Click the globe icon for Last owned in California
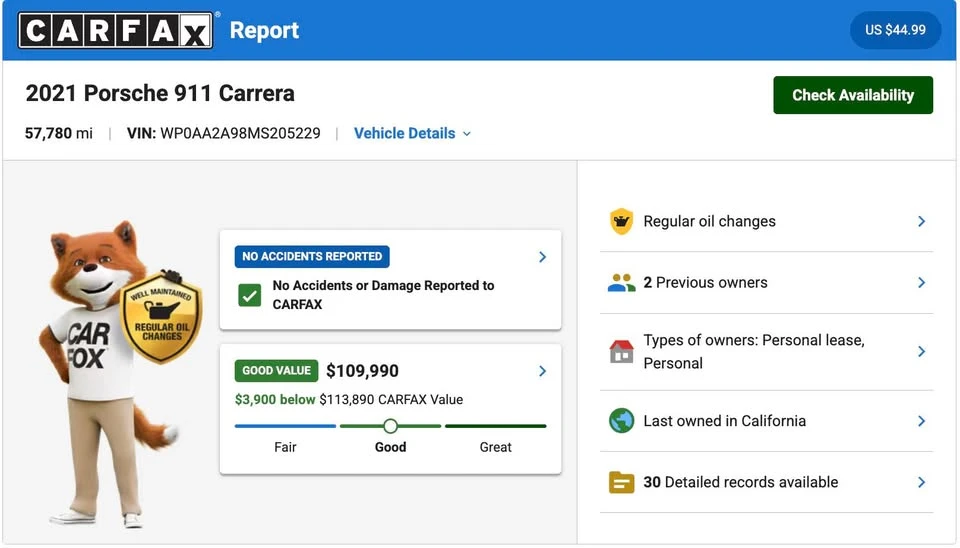 621,421
